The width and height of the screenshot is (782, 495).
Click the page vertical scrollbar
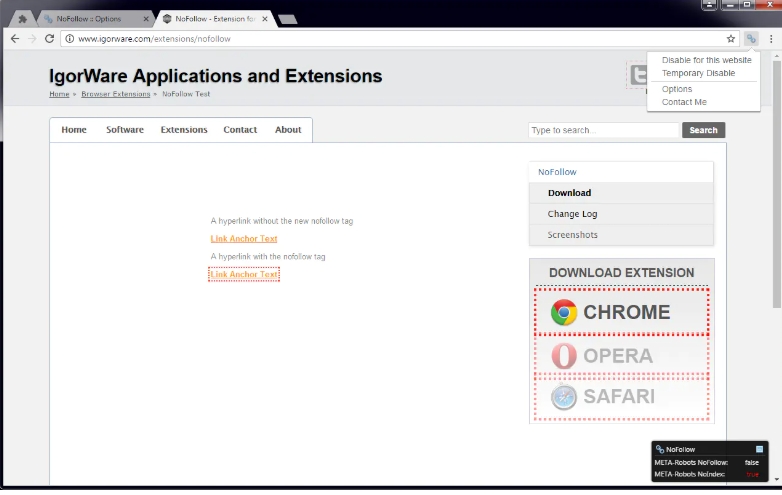click(x=777, y=184)
